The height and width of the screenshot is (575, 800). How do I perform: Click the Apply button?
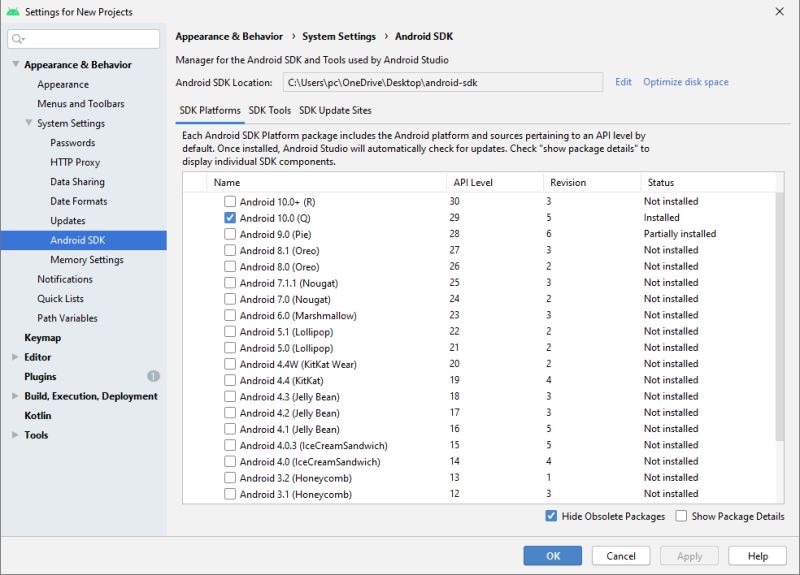689,556
